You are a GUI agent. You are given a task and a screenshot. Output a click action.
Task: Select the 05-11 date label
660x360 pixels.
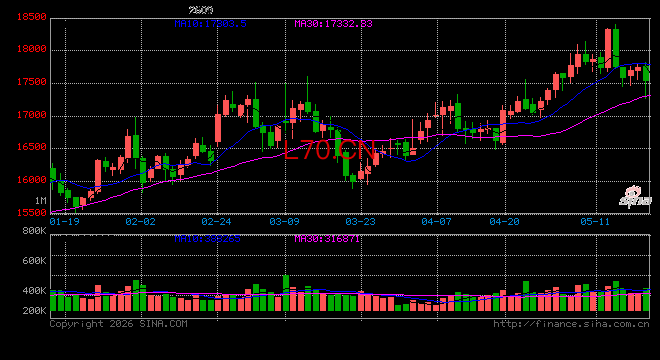pos(595,221)
